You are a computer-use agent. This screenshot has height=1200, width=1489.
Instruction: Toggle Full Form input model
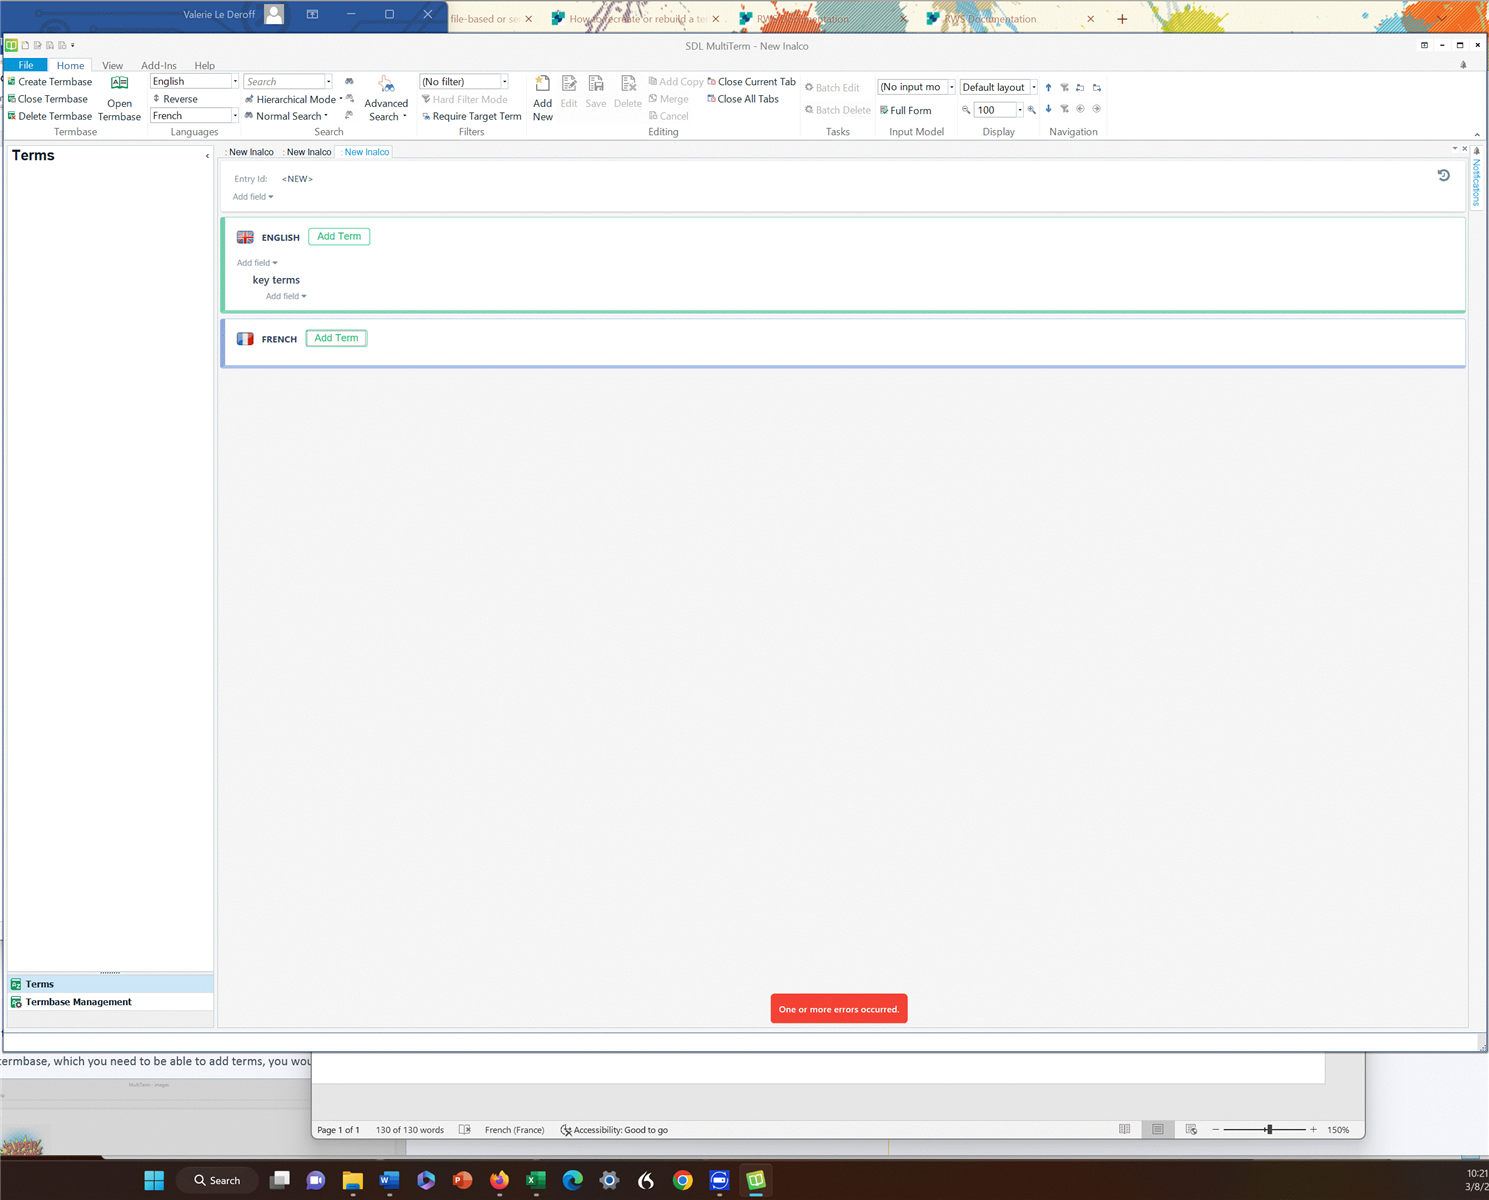click(x=905, y=110)
